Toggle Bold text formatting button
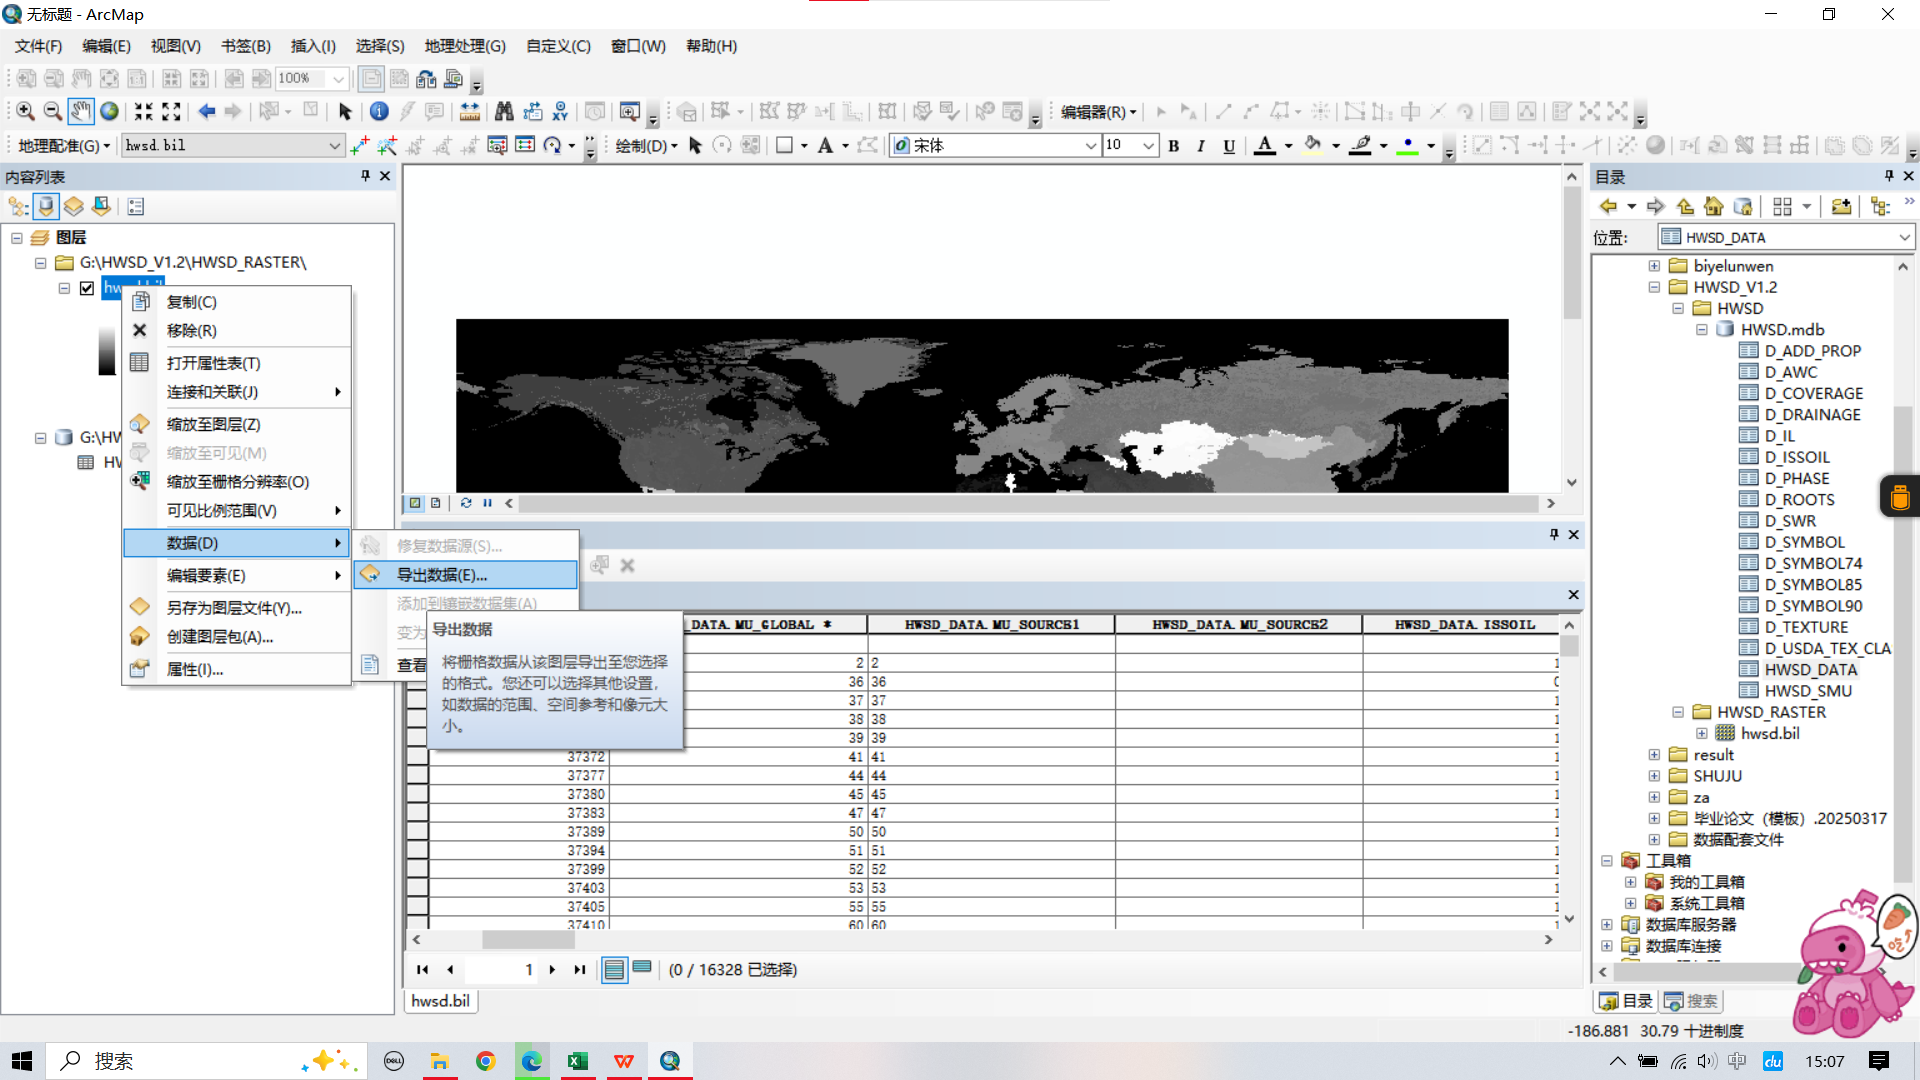 coord(1174,146)
